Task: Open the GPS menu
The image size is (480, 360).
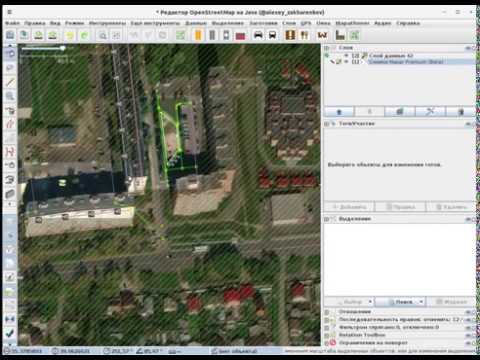Action: (x=306, y=23)
